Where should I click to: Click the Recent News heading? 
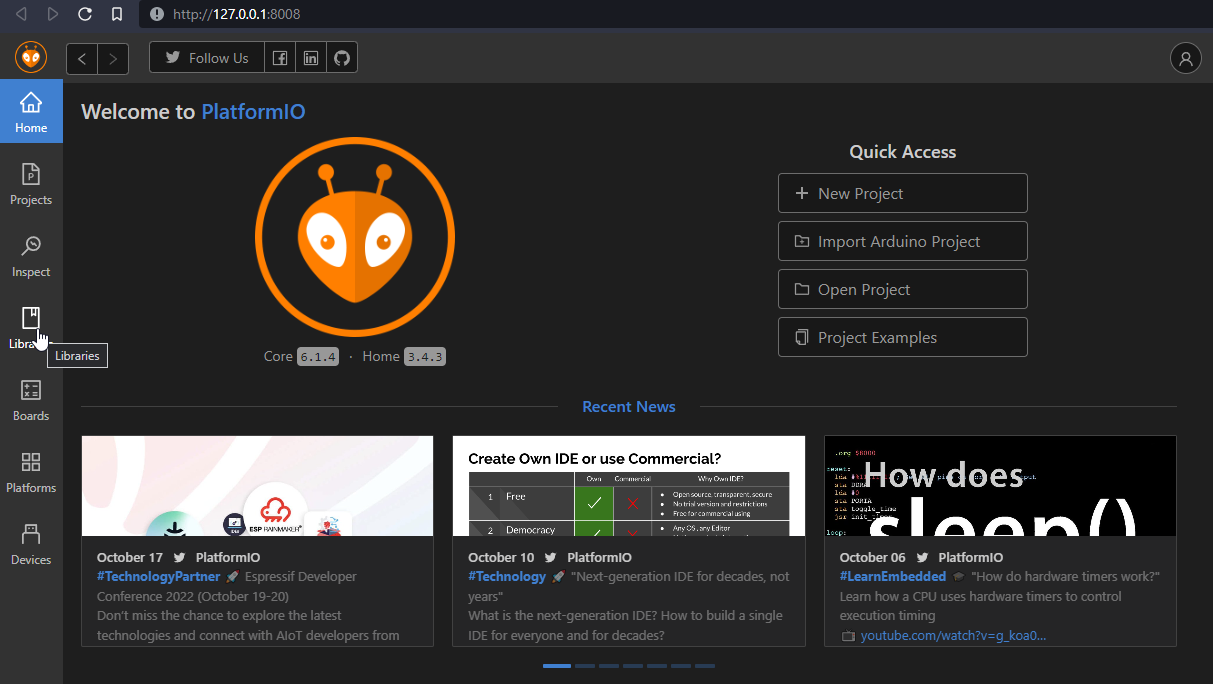(x=629, y=407)
